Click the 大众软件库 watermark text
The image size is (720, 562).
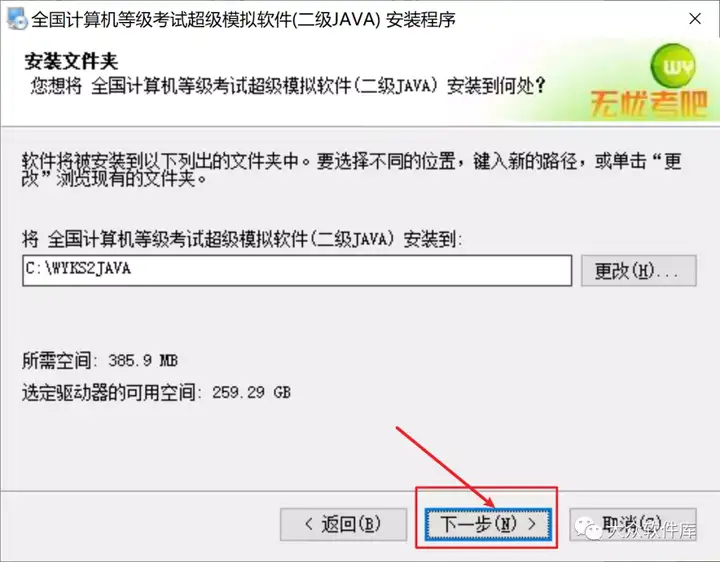[652, 531]
